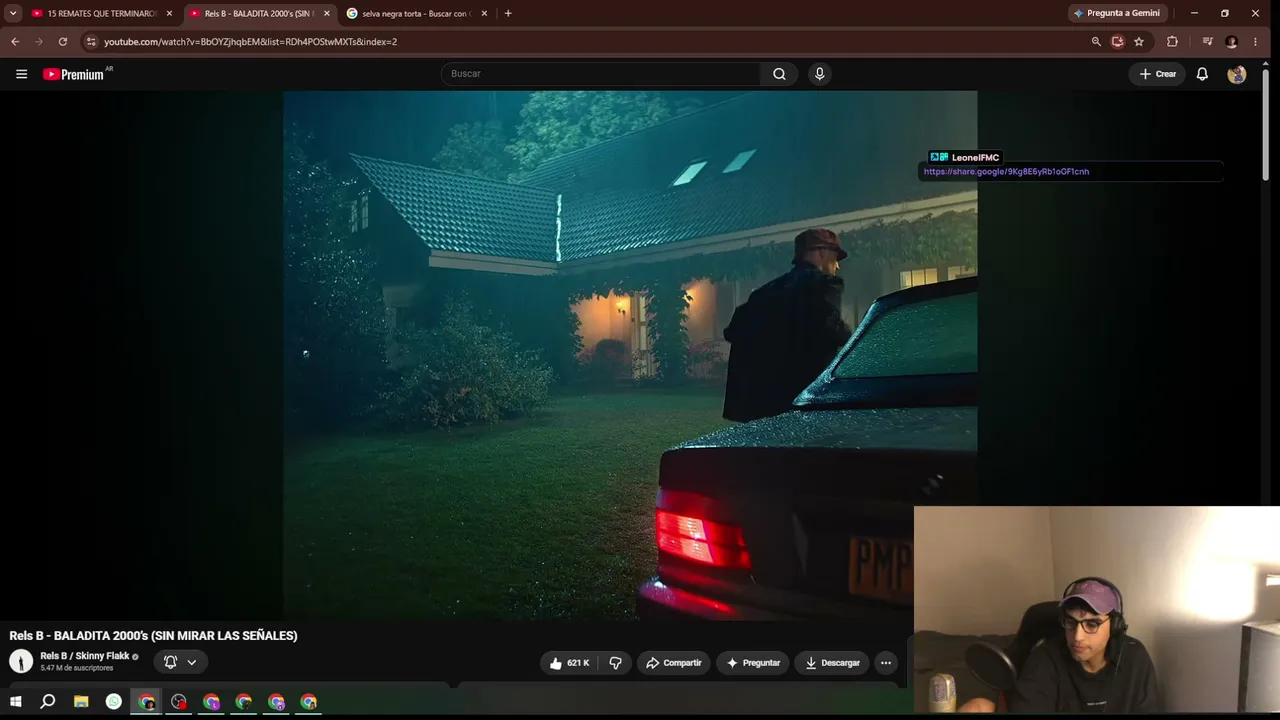Click the page vertical scrollbar
1280x720 pixels.
click(x=1266, y=125)
